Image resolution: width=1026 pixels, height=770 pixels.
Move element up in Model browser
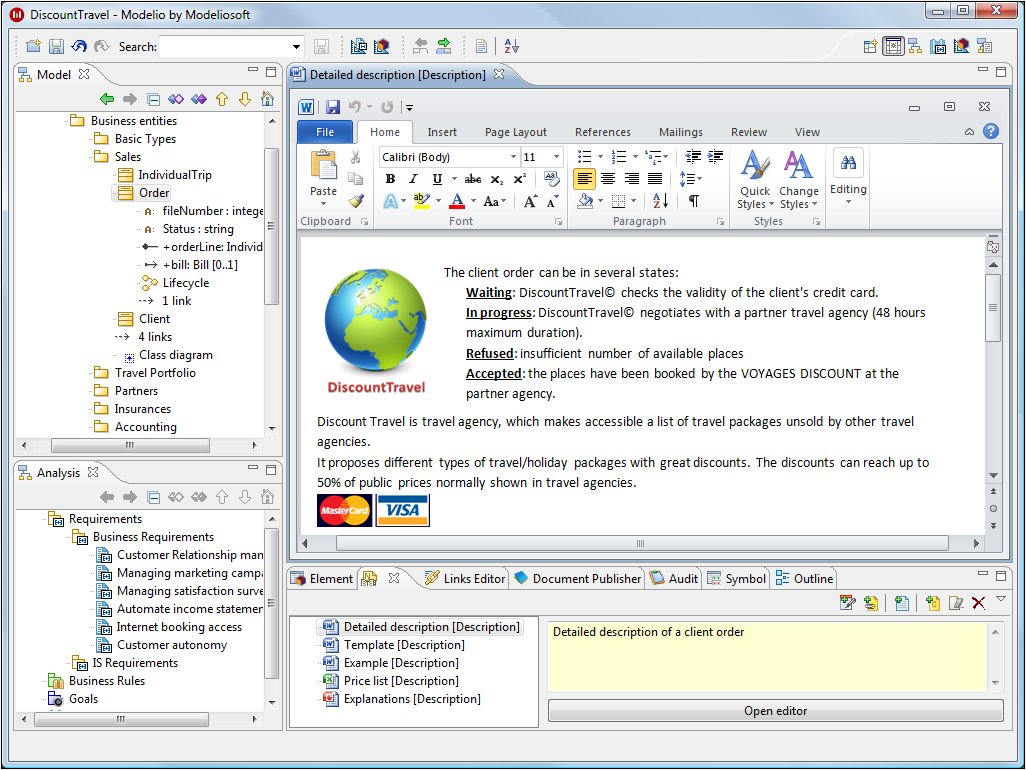(x=222, y=99)
